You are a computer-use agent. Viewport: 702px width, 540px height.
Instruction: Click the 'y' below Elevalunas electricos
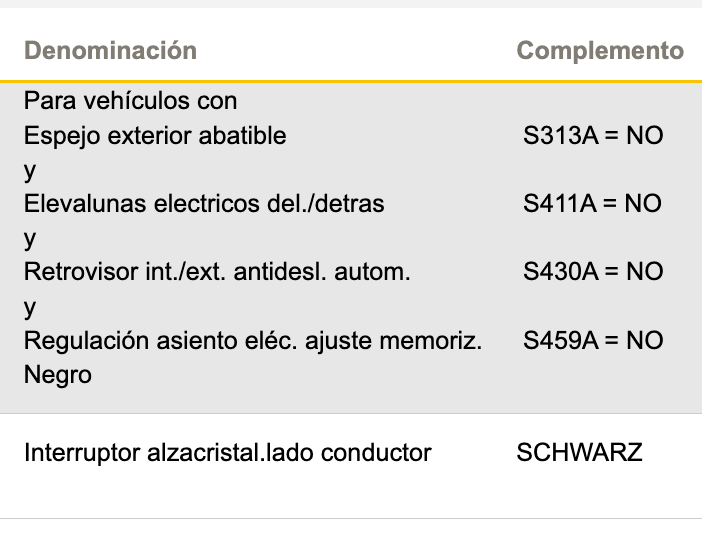[x=30, y=238]
